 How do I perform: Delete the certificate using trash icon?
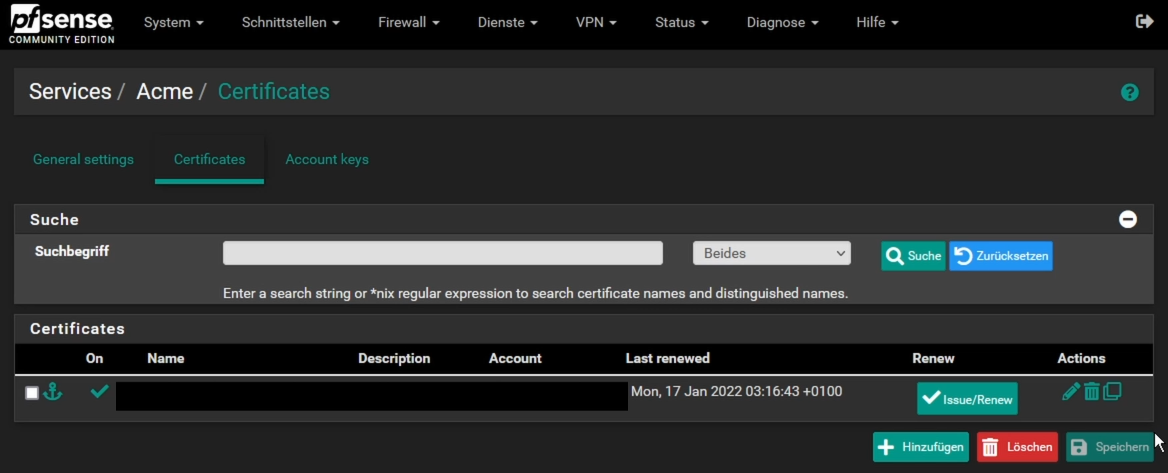click(1091, 391)
